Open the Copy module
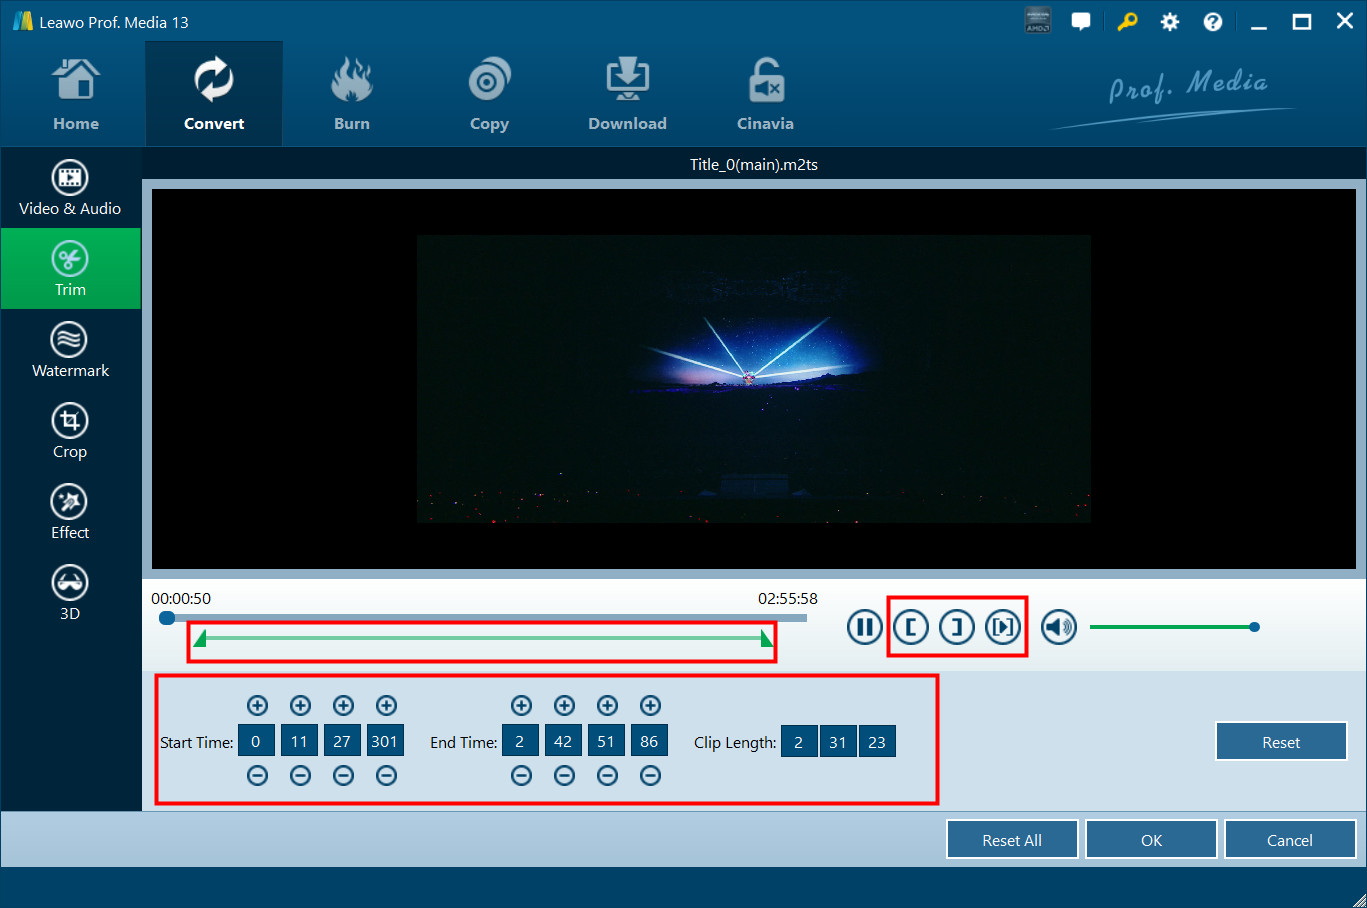1367x908 pixels. (x=489, y=95)
